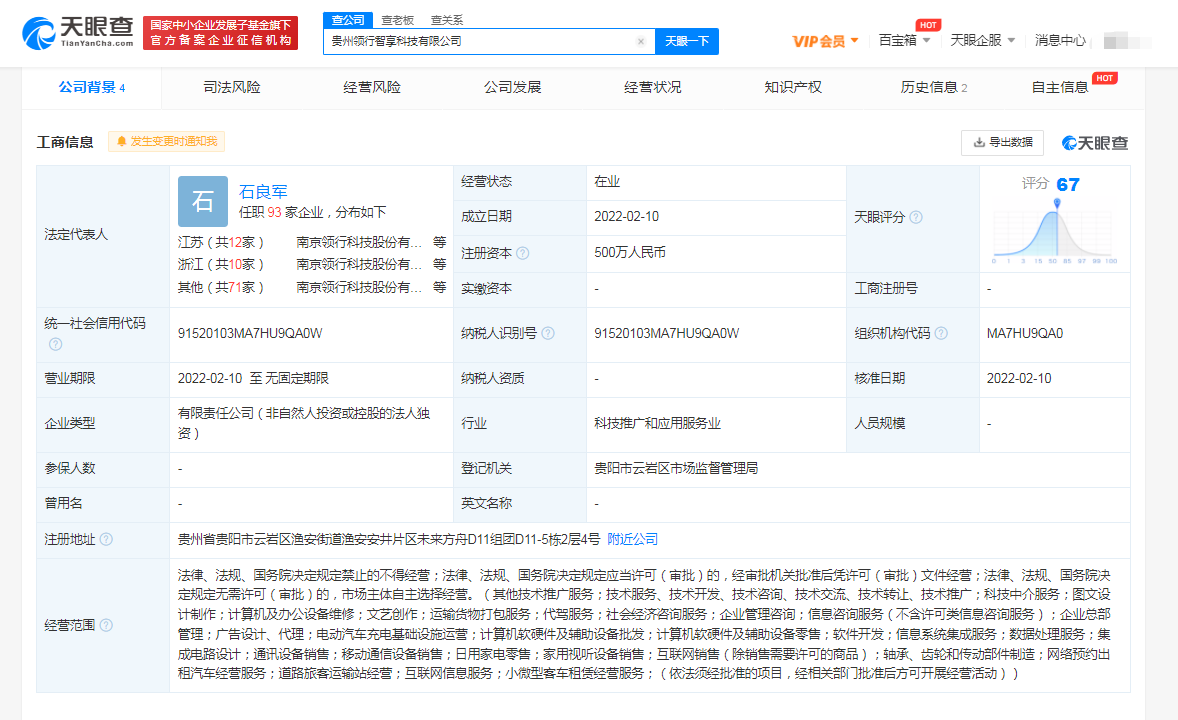Open the 司法风险 tab
Image resolution: width=1178 pixels, height=720 pixels.
[231, 87]
